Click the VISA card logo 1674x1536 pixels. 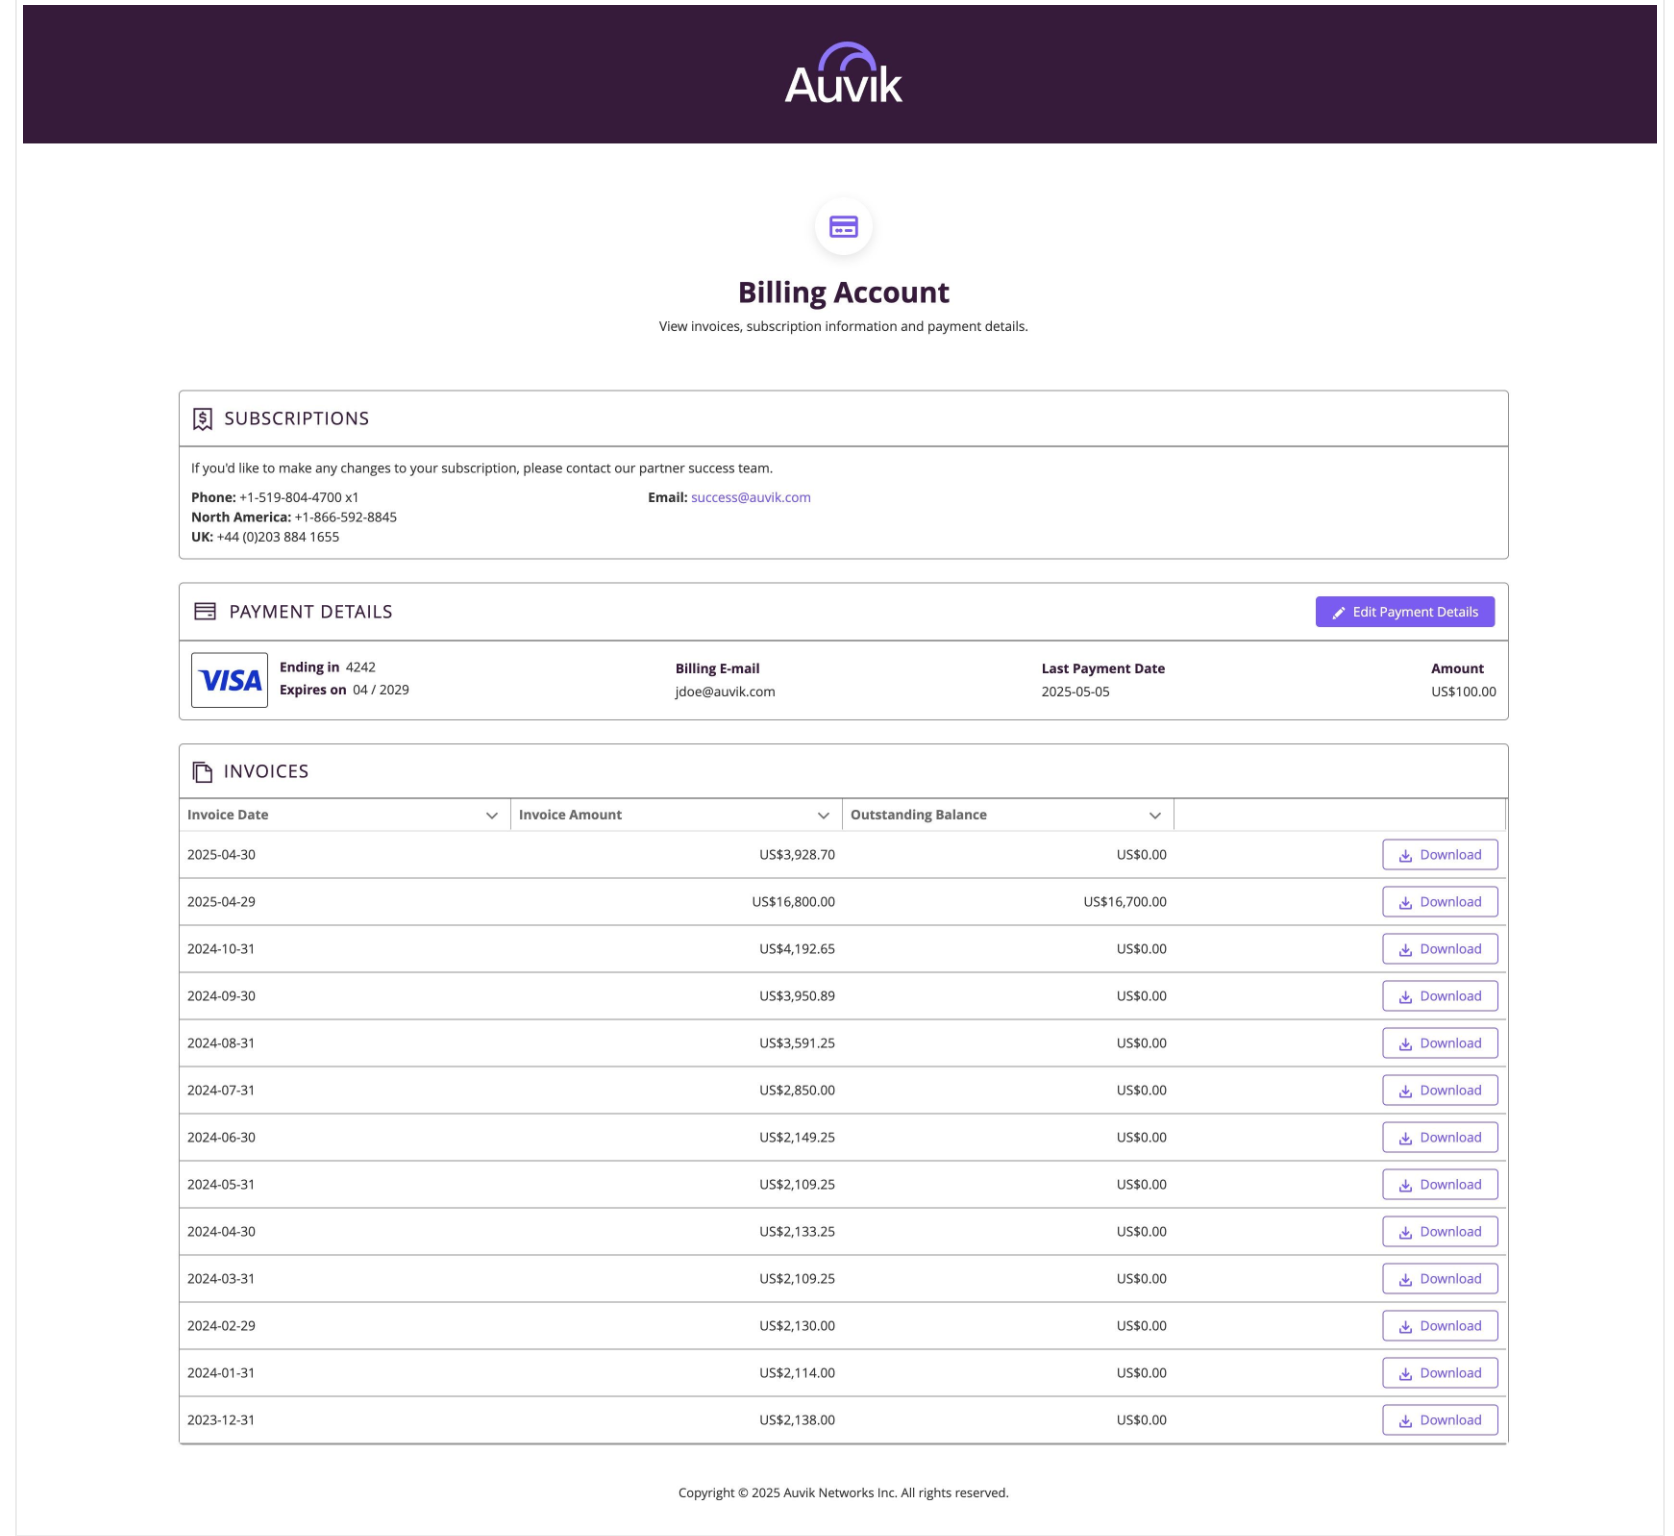[x=229, y=680]
